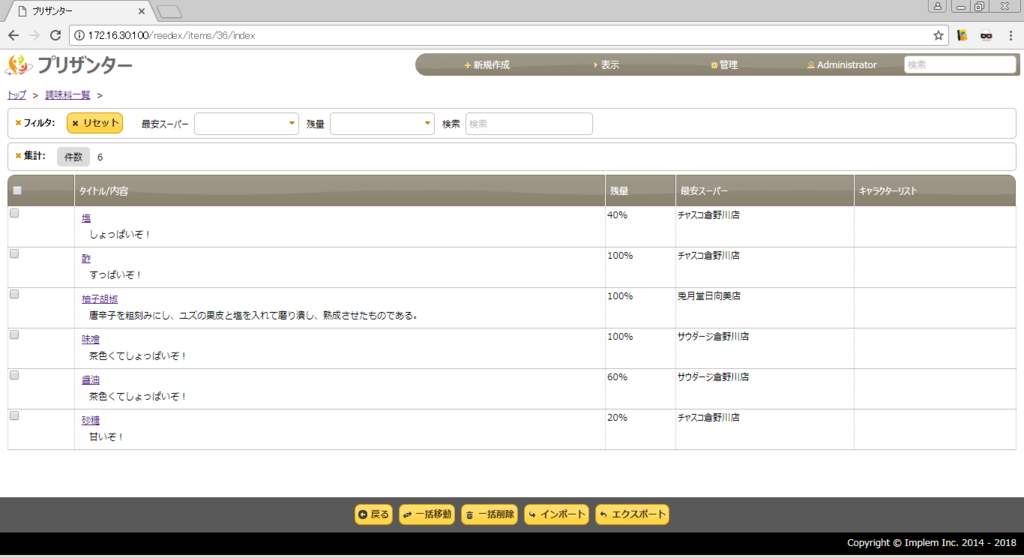The image size is (1024, 558).
Task: Click the プリザンター logo
Action: point(69,65)
